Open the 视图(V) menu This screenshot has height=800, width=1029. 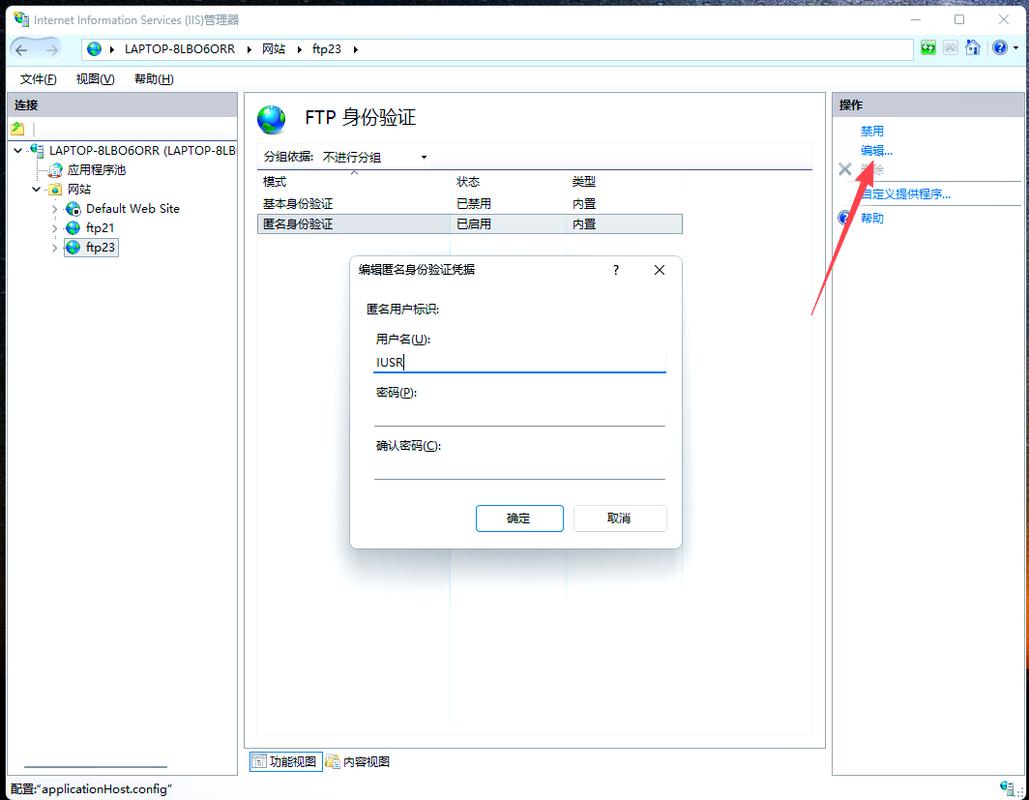[93, 78]
